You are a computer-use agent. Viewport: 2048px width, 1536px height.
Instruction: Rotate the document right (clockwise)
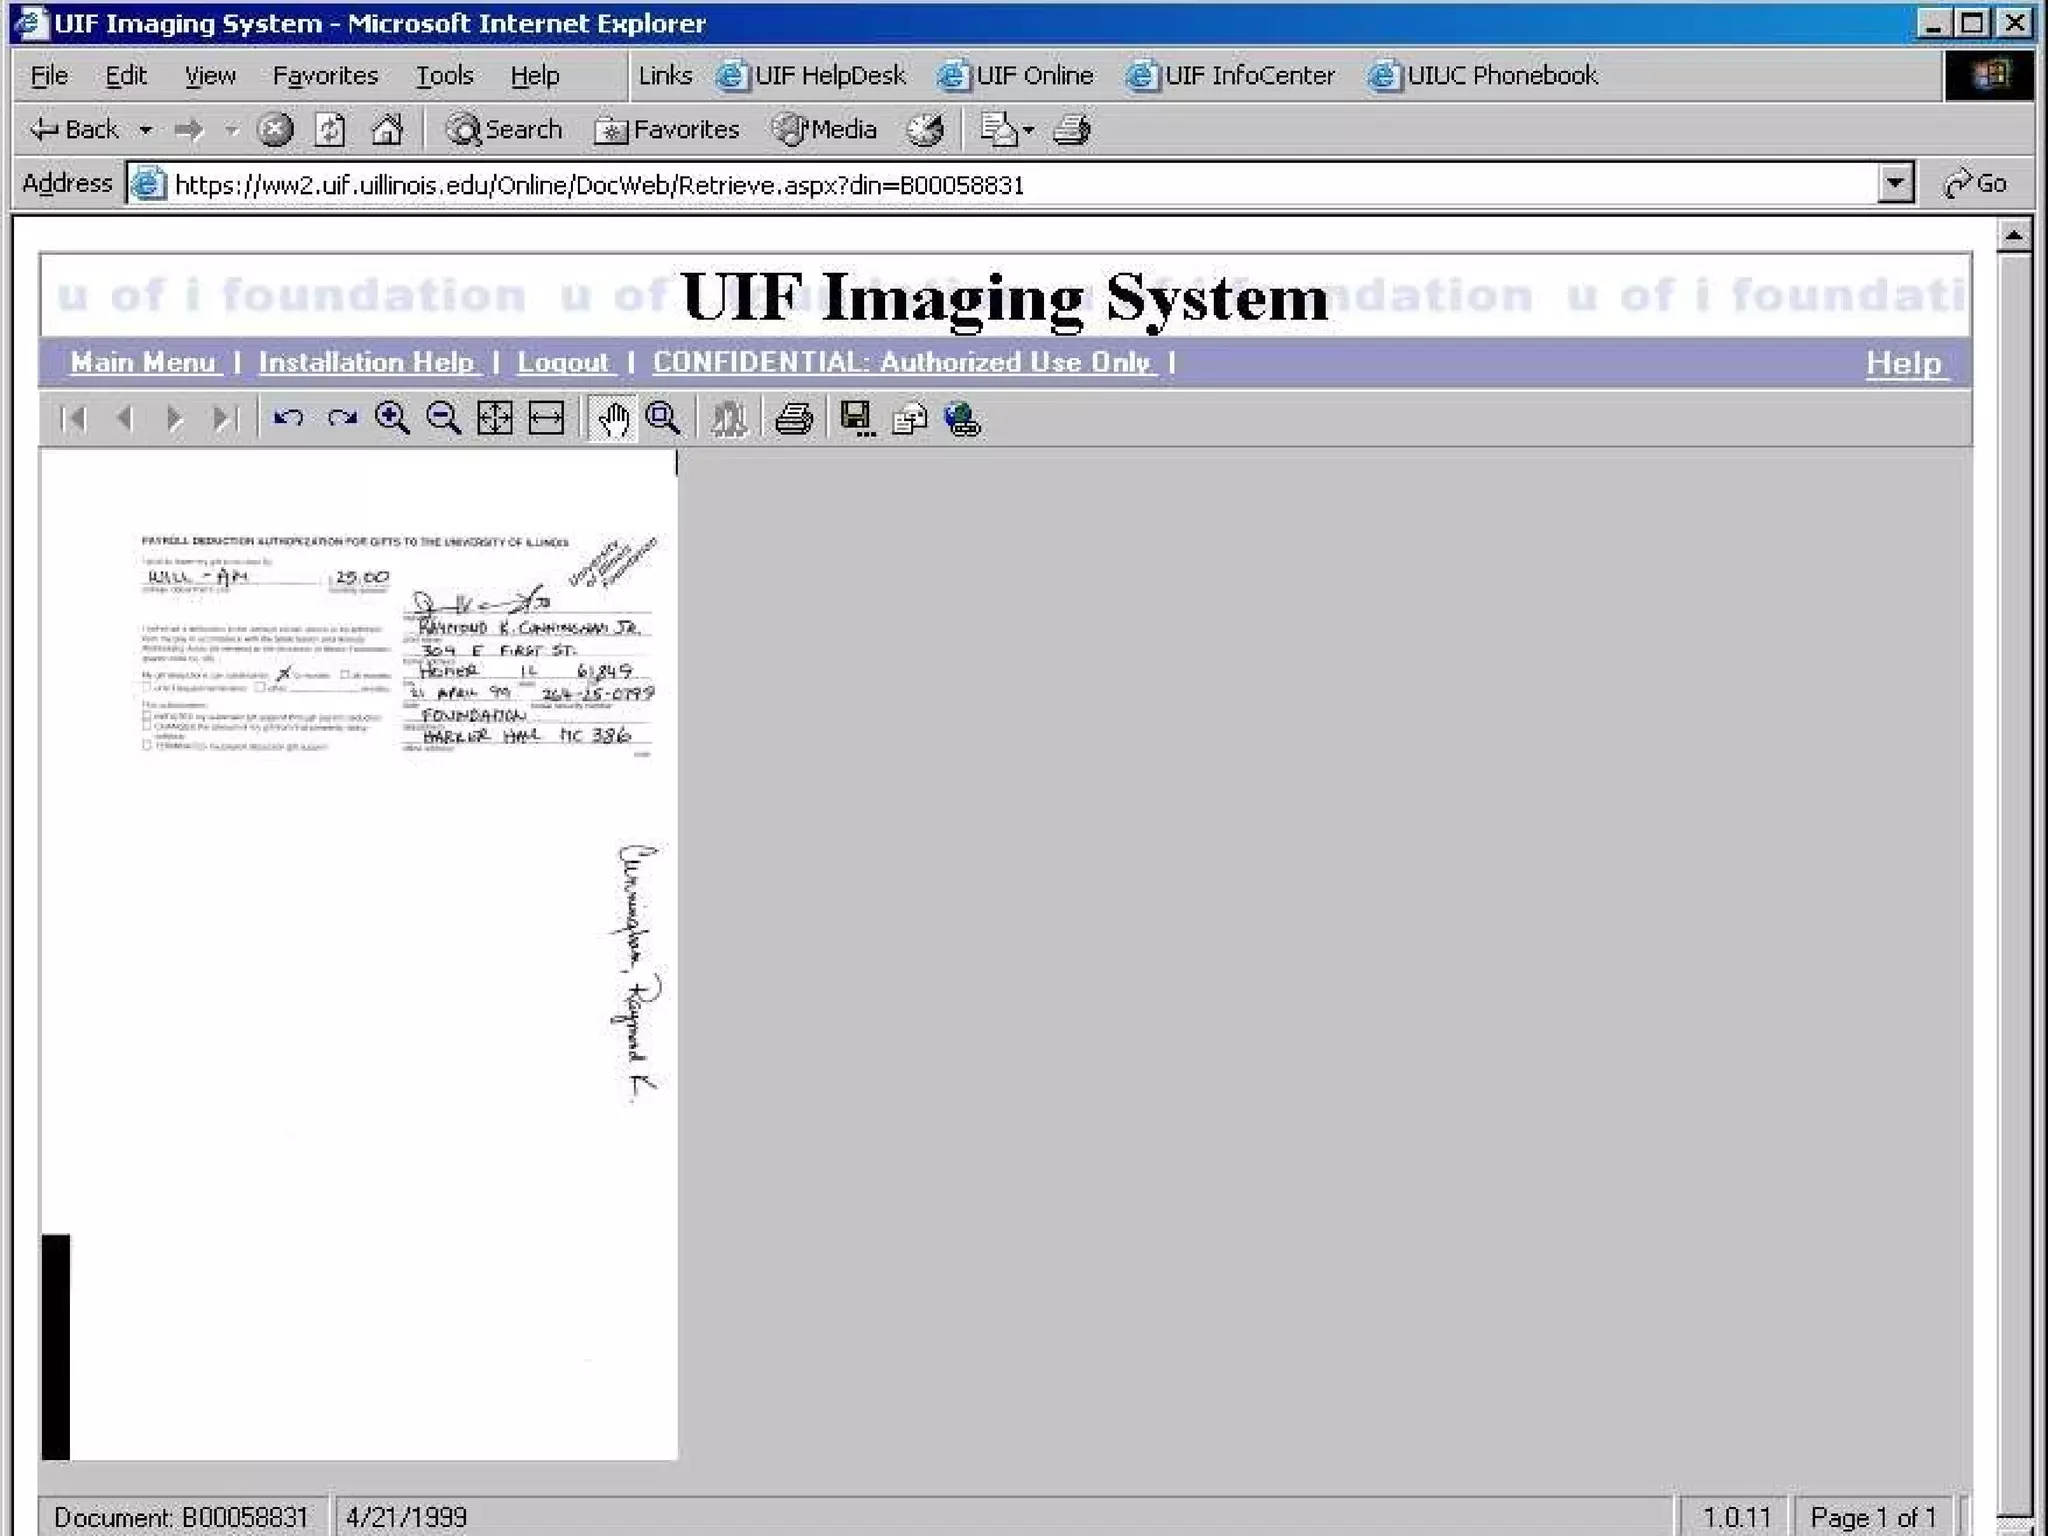[341, 418]
